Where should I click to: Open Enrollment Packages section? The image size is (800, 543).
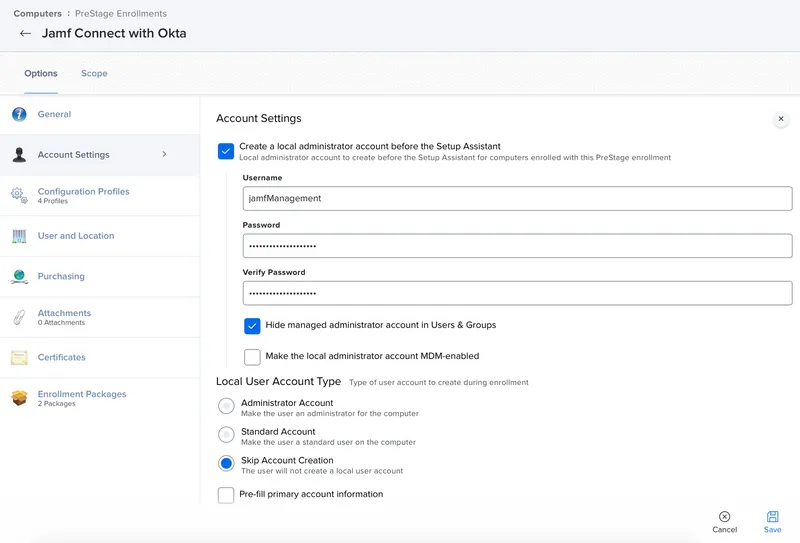coord(99,398)
